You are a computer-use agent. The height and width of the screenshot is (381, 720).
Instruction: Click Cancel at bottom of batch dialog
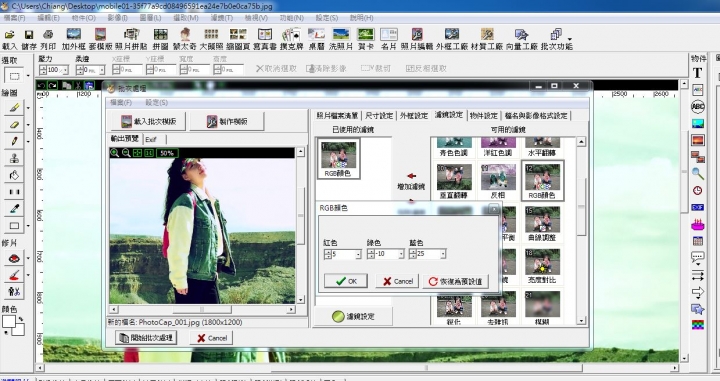coord(212,338)
